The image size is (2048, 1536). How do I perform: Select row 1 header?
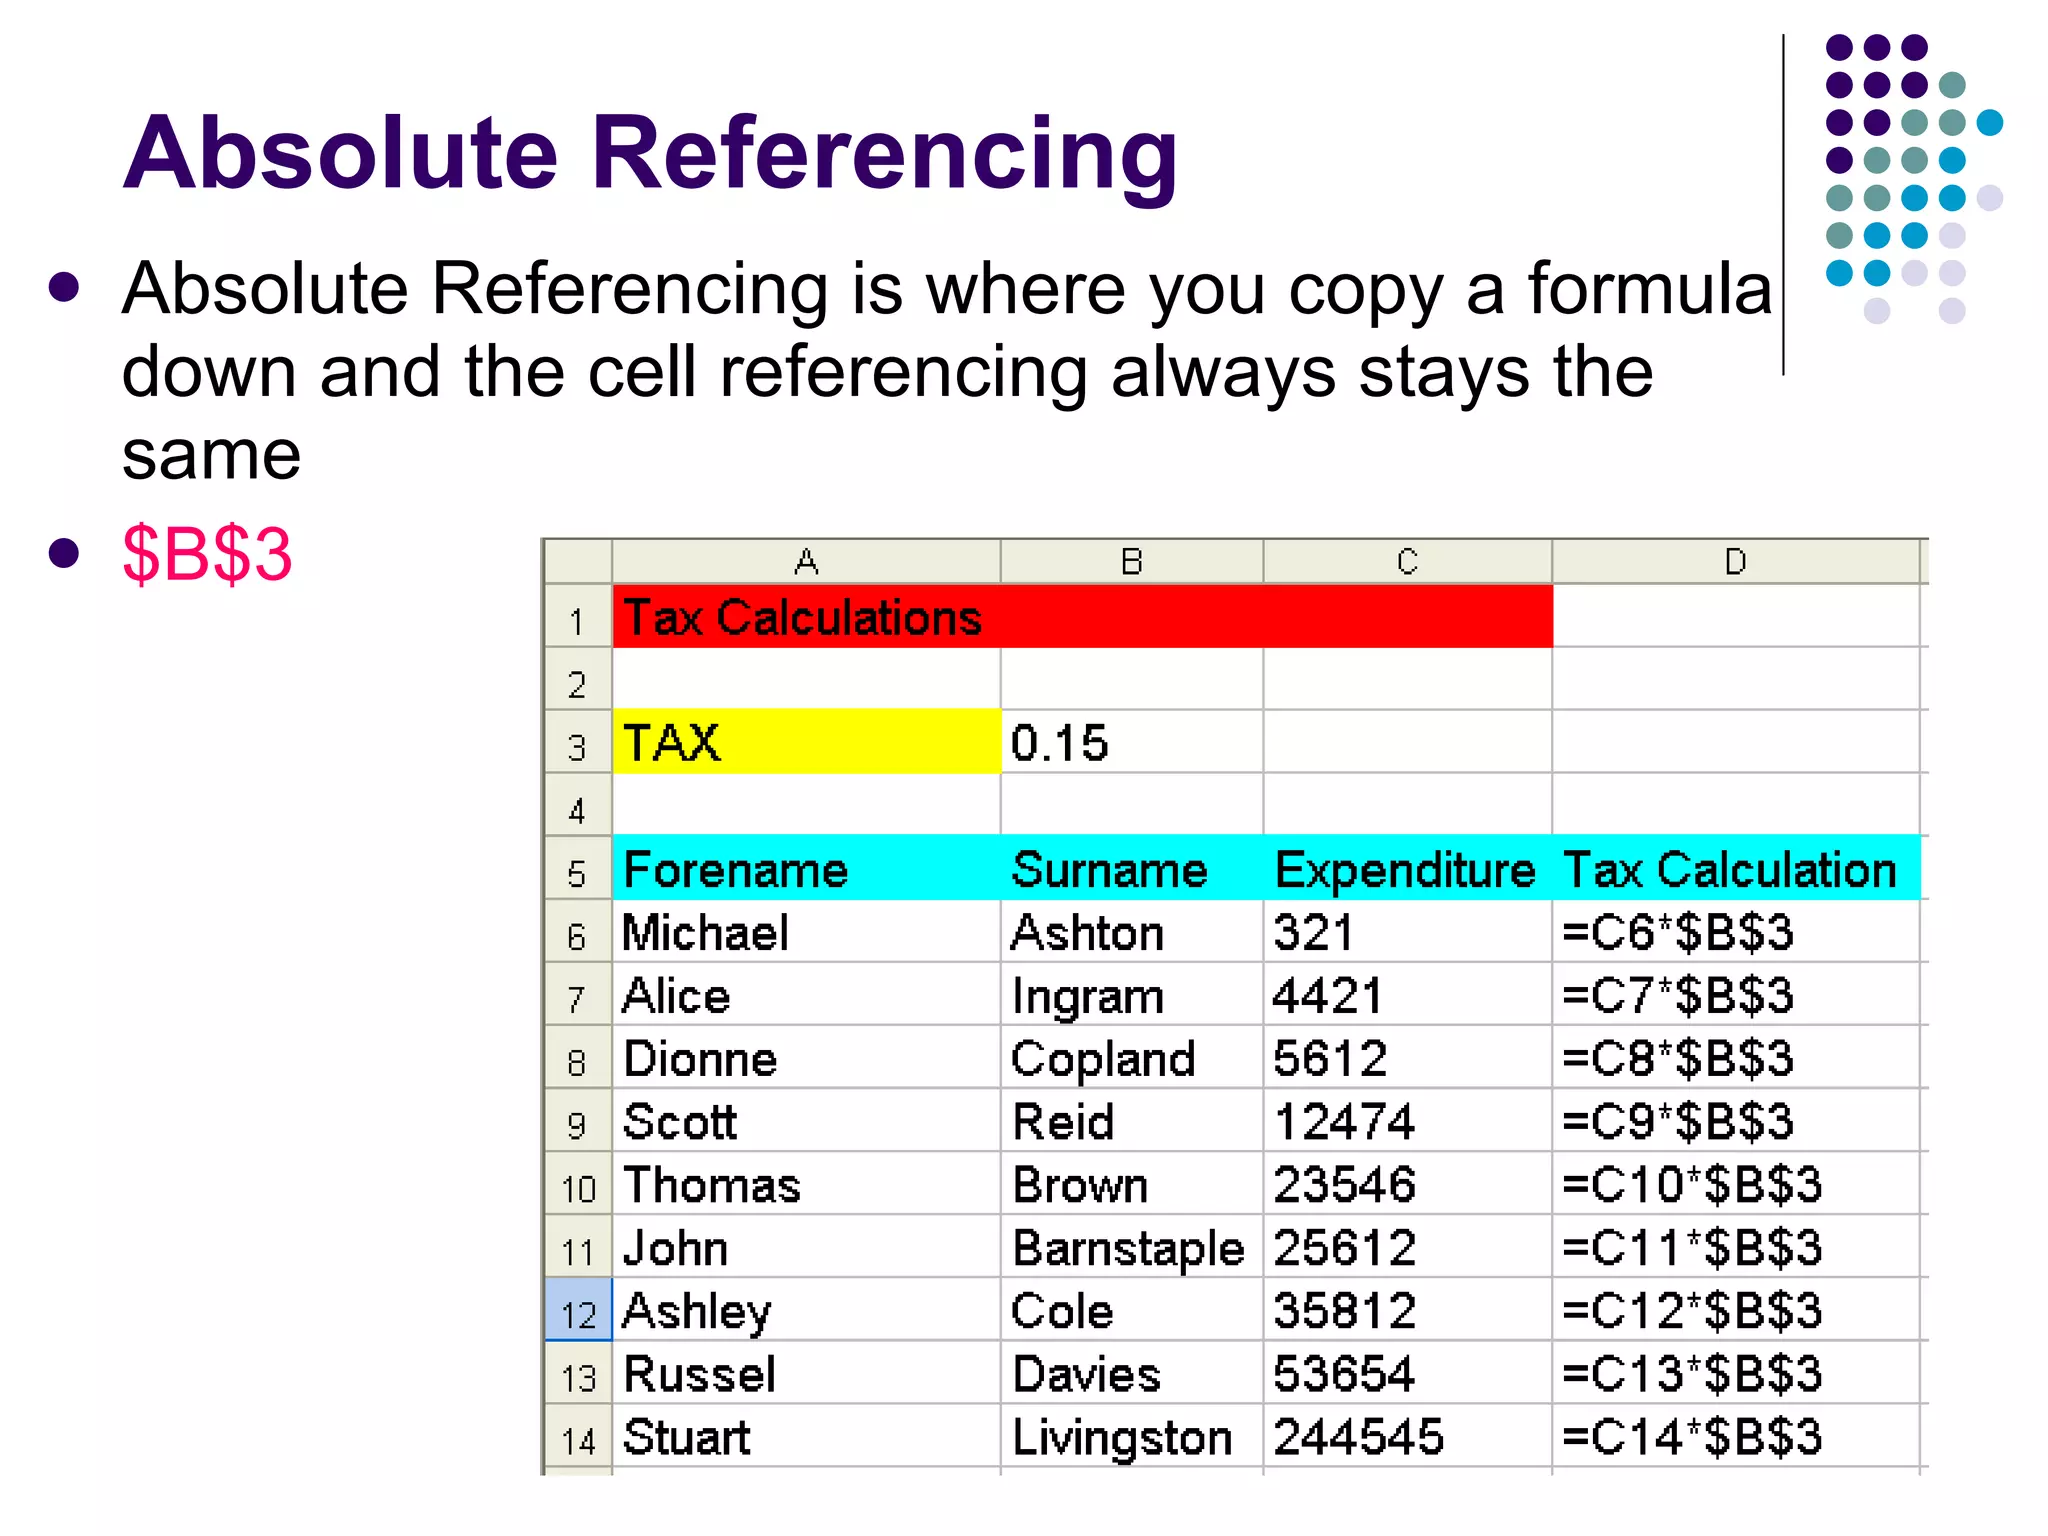pos(578,617)
